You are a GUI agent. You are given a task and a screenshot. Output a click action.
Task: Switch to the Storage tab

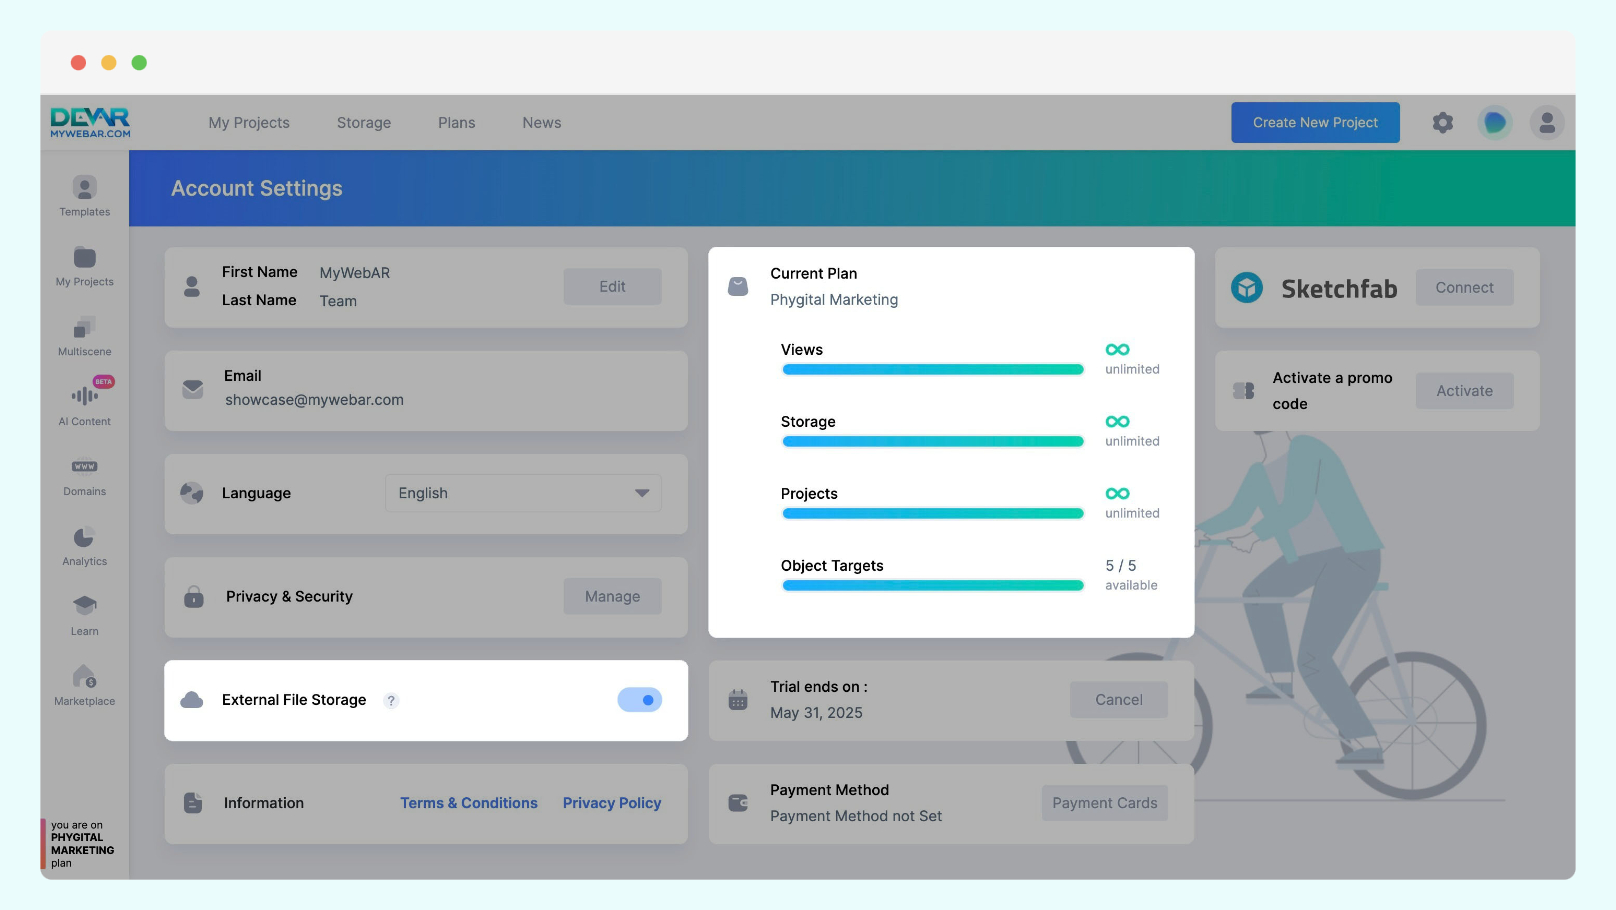pyautogui.click(x=364, y=123)
